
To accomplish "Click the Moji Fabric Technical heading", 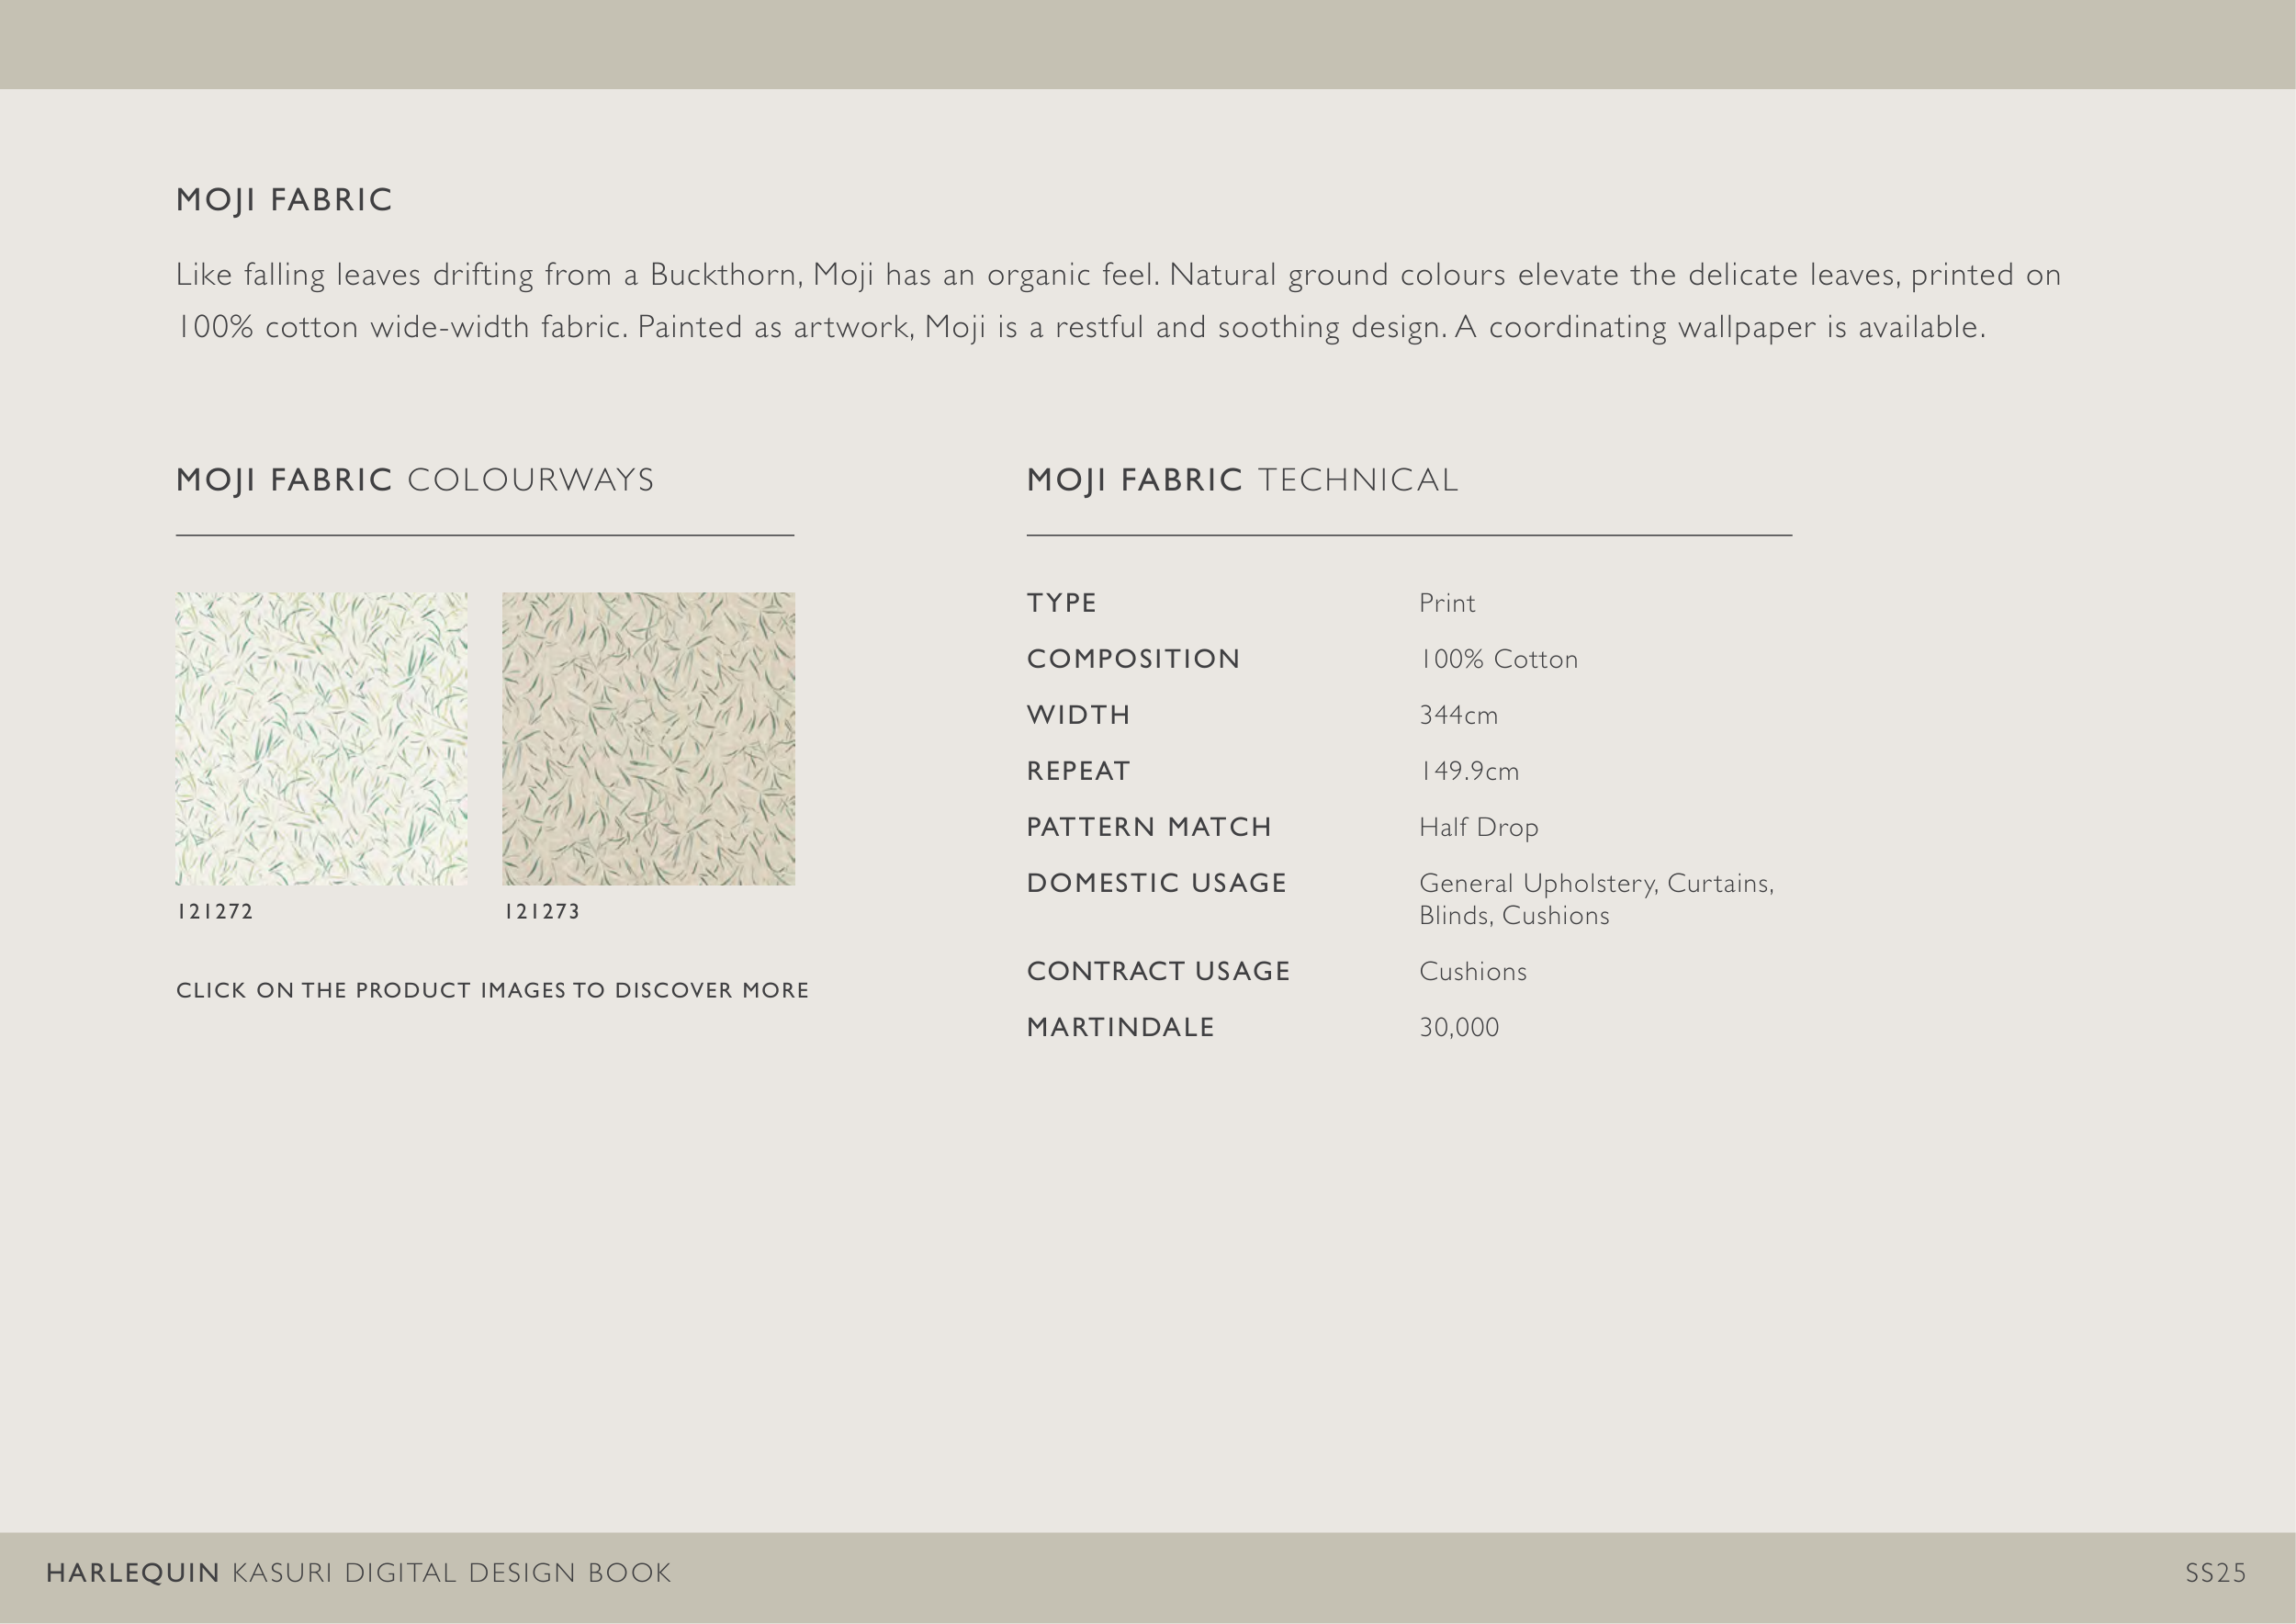I will pos(1242,480).
